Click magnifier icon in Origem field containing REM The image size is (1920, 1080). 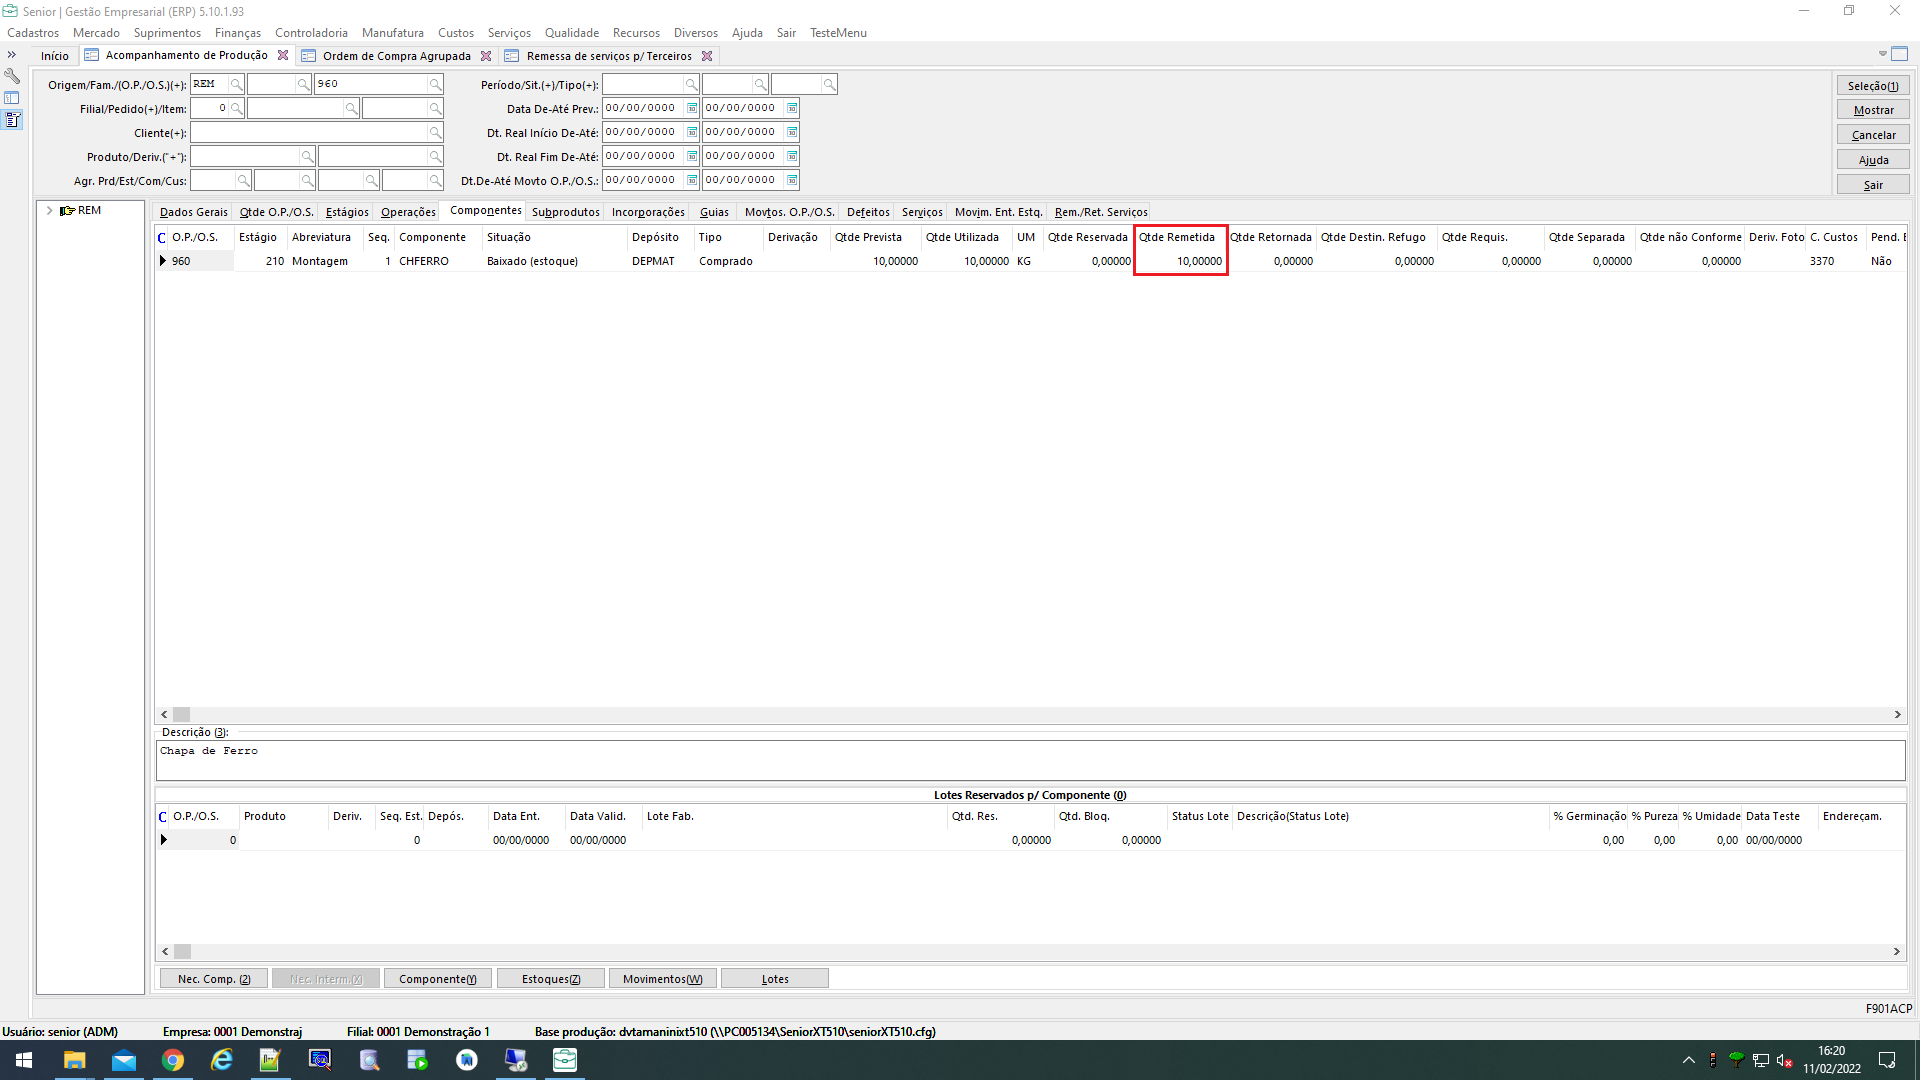point(236,84)
